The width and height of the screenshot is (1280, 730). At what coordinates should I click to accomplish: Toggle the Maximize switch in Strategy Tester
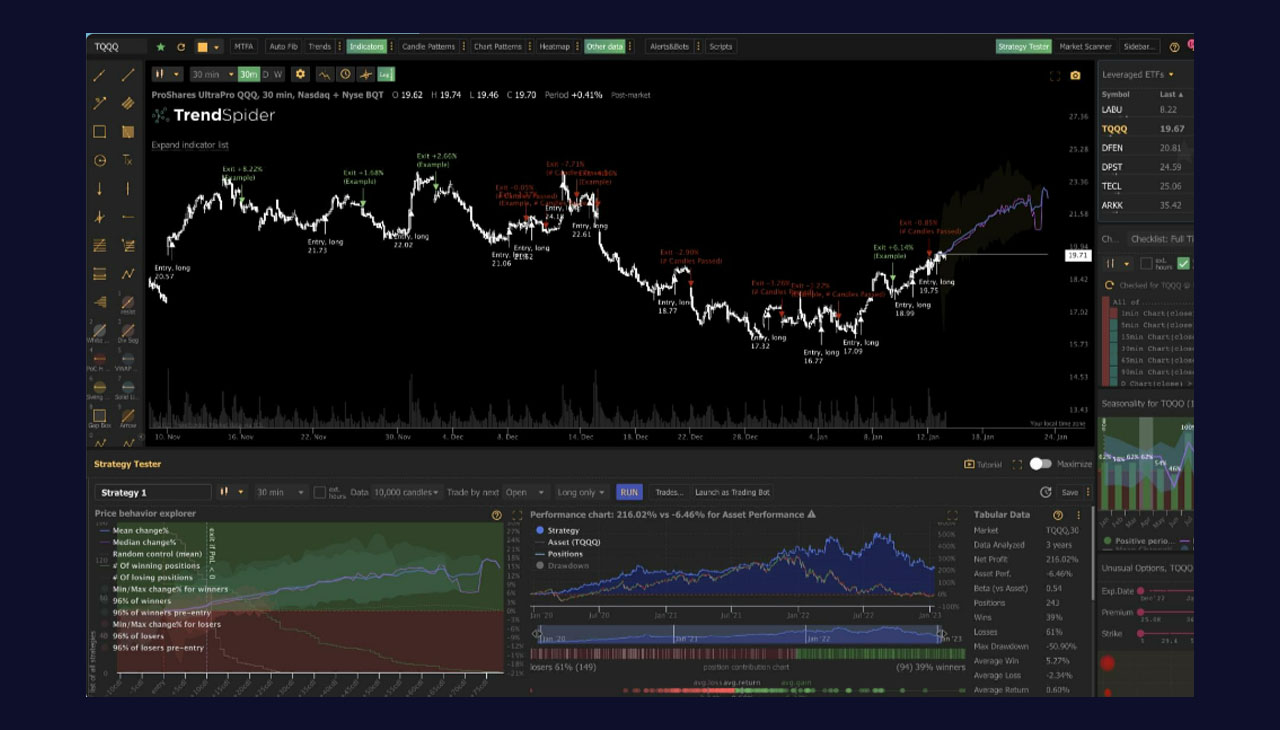1040,464
